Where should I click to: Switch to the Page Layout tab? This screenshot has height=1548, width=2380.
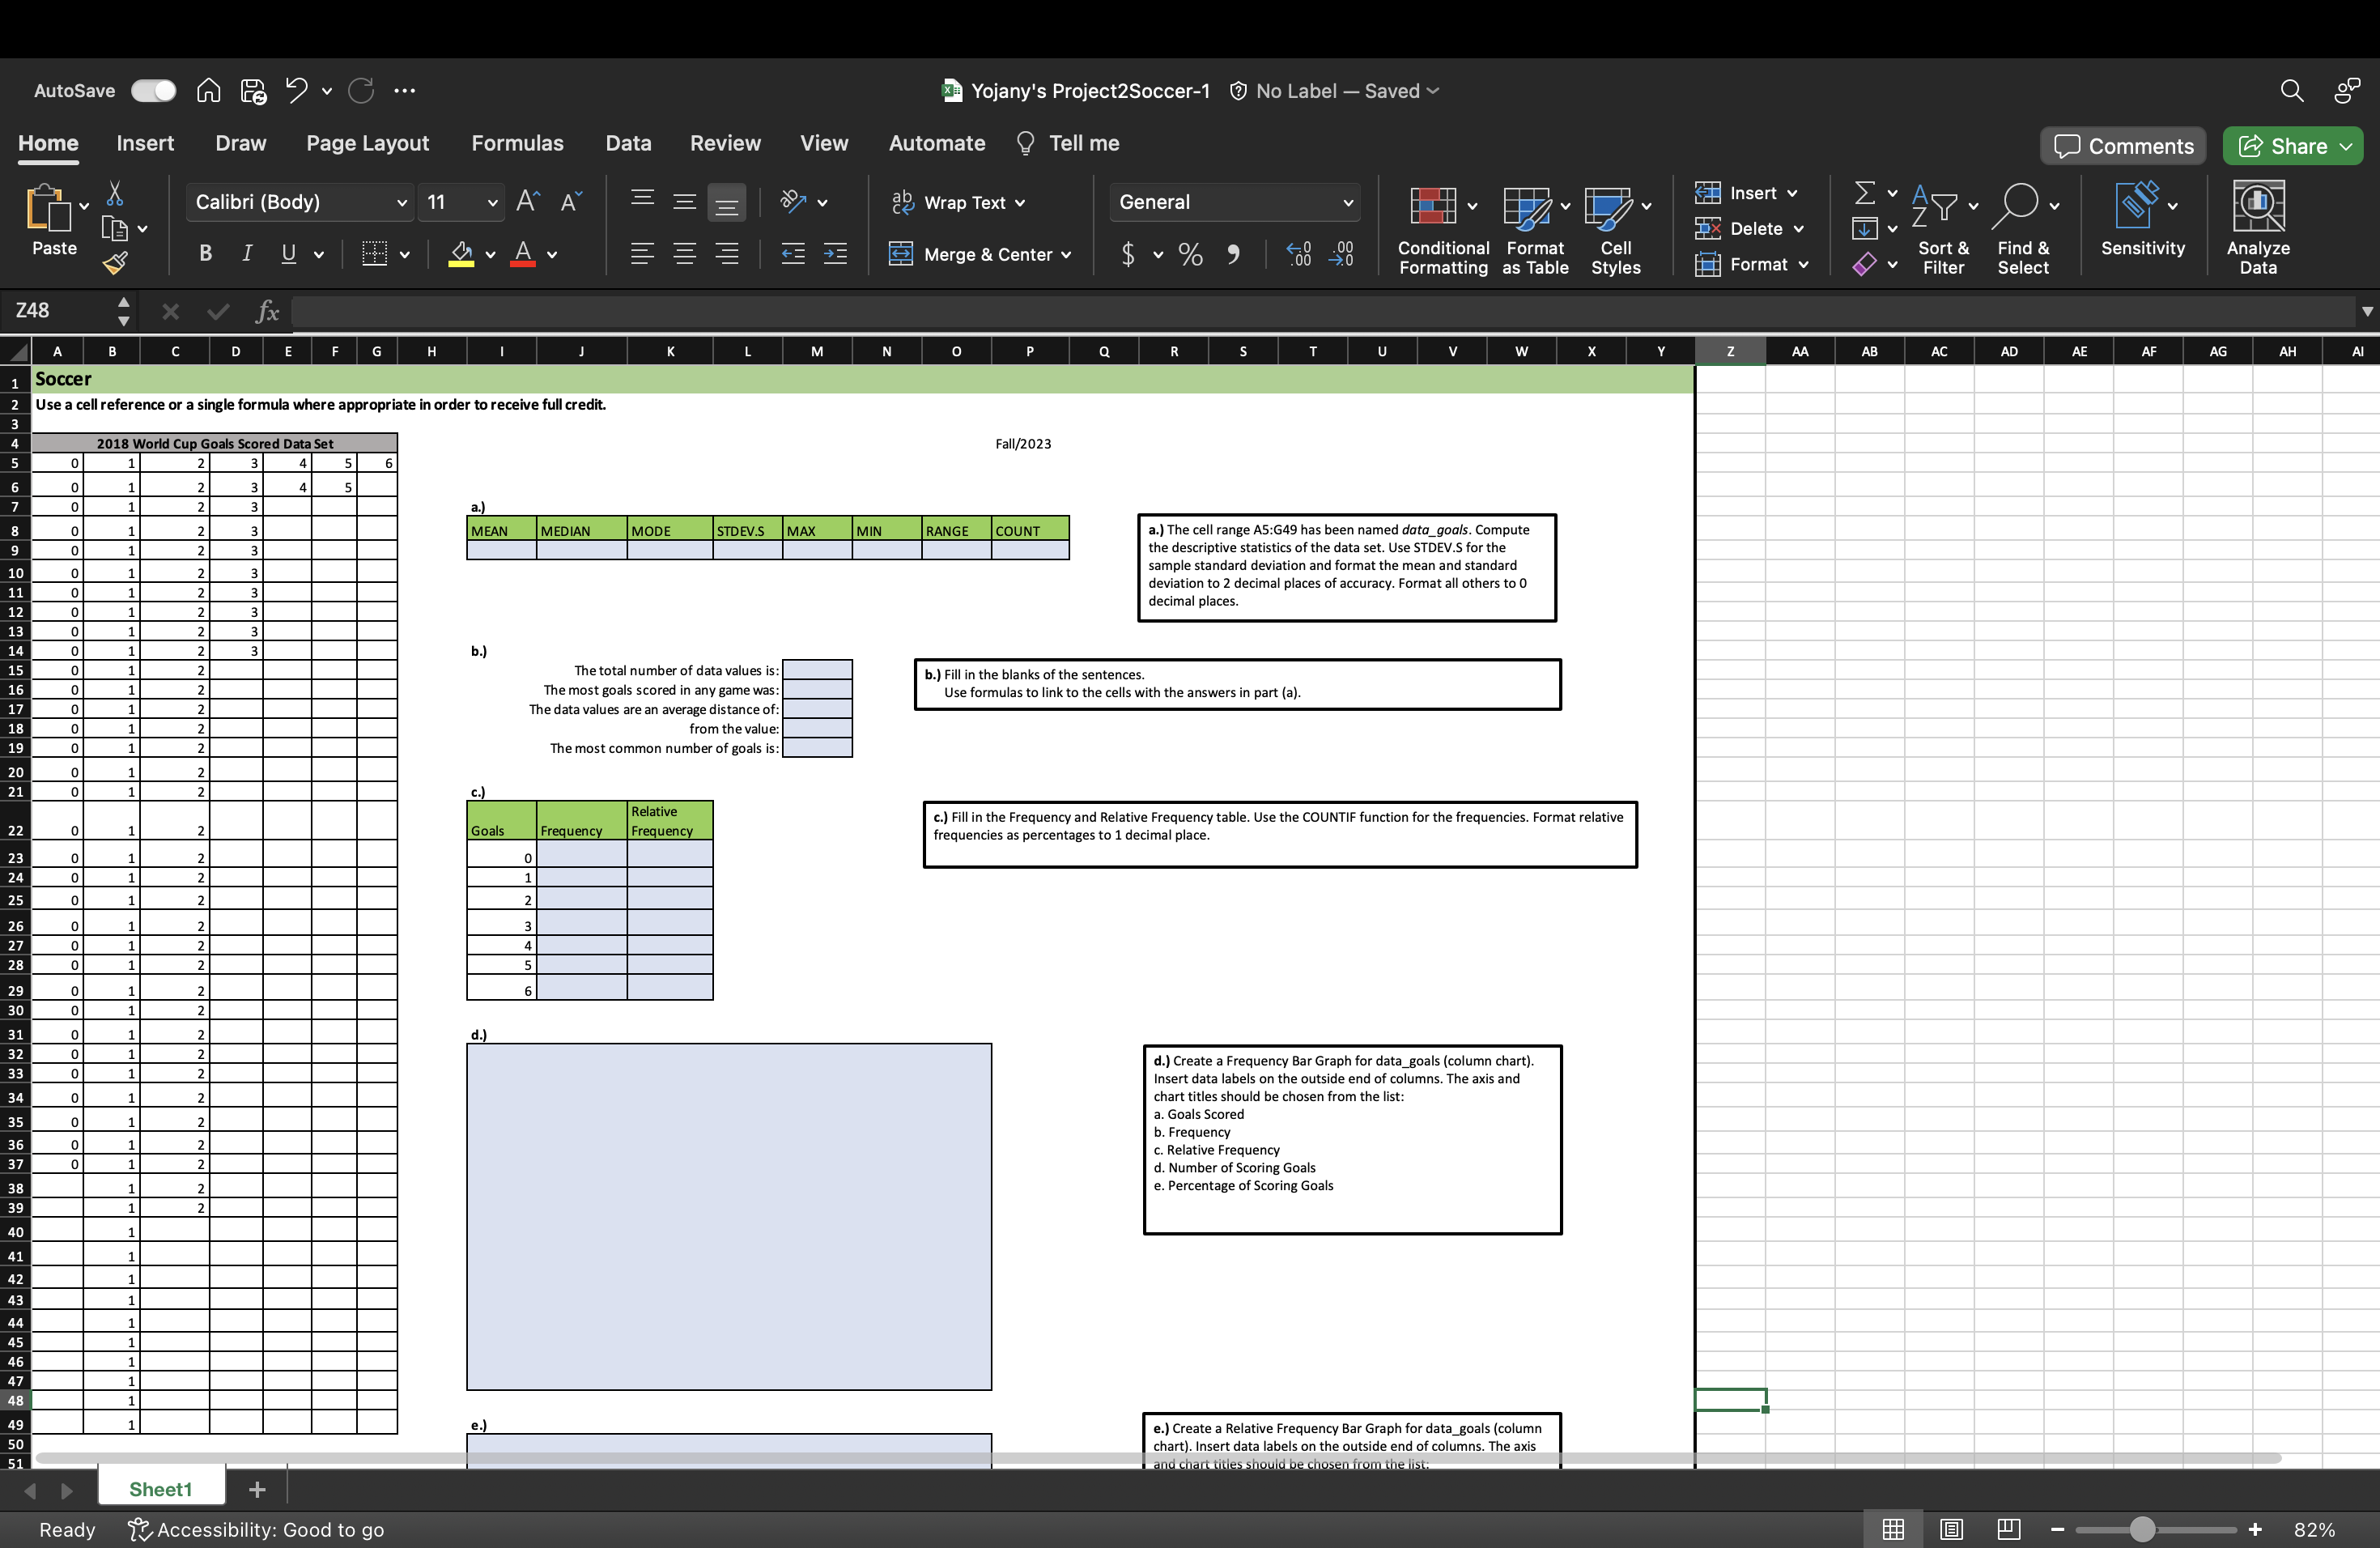coord(367,143)
